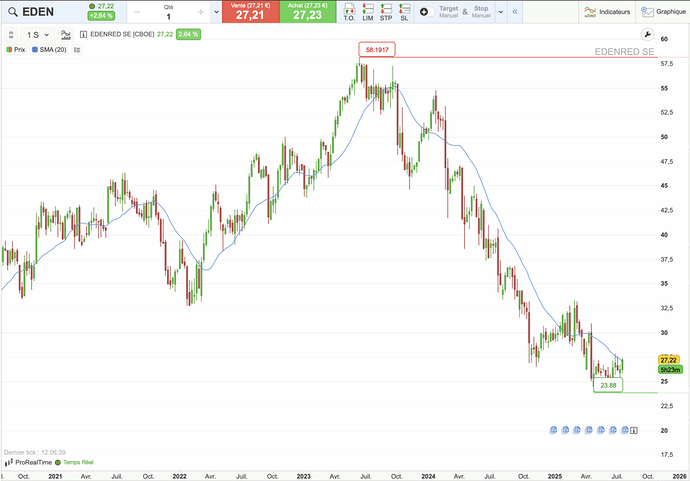Click the red Vente 27,21 sell button
Screen dimensions: 690x481
pos(250,12)
